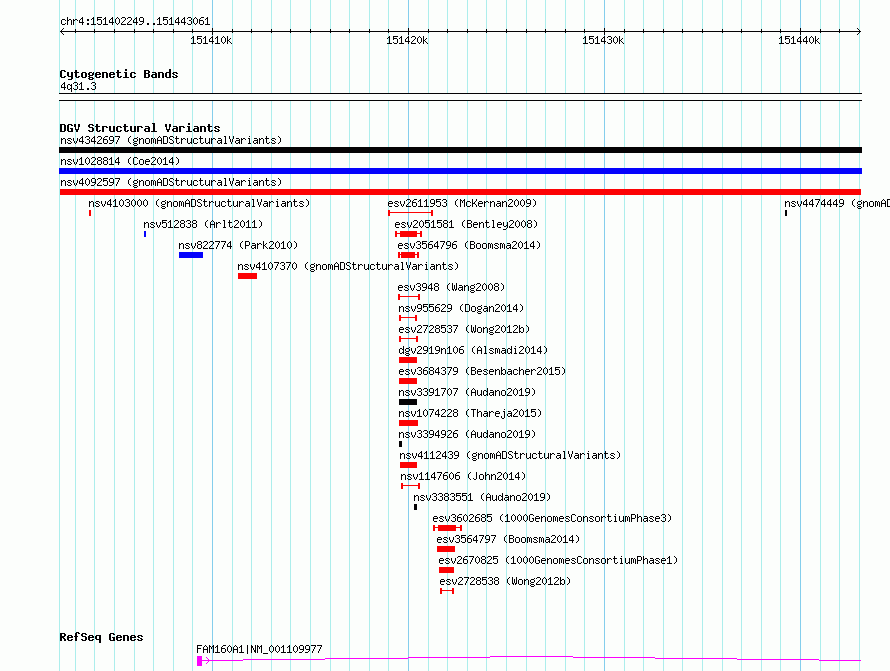Open esv2728538 (Wong2012b) variant
Screen dimensions: 890x671
point(505,581)
